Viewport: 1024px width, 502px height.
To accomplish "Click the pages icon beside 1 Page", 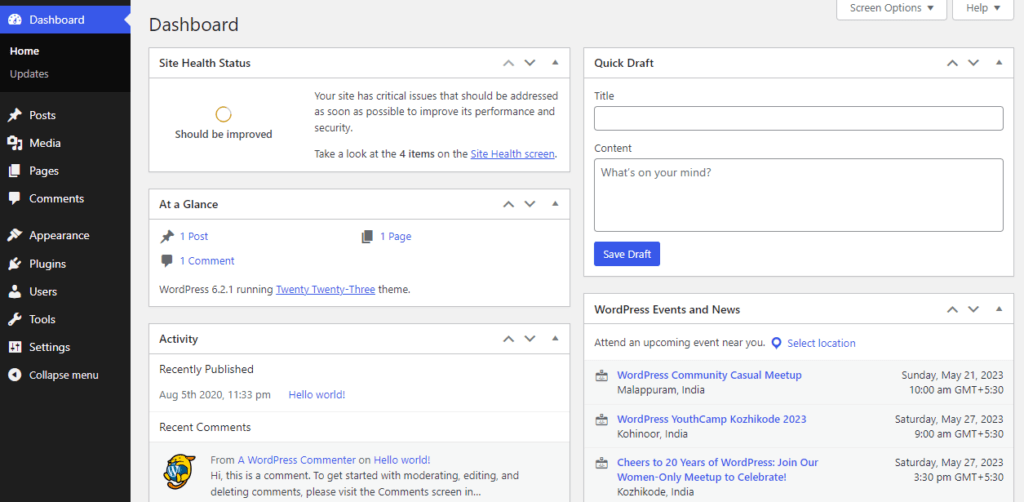I will (x=367, y=236).
